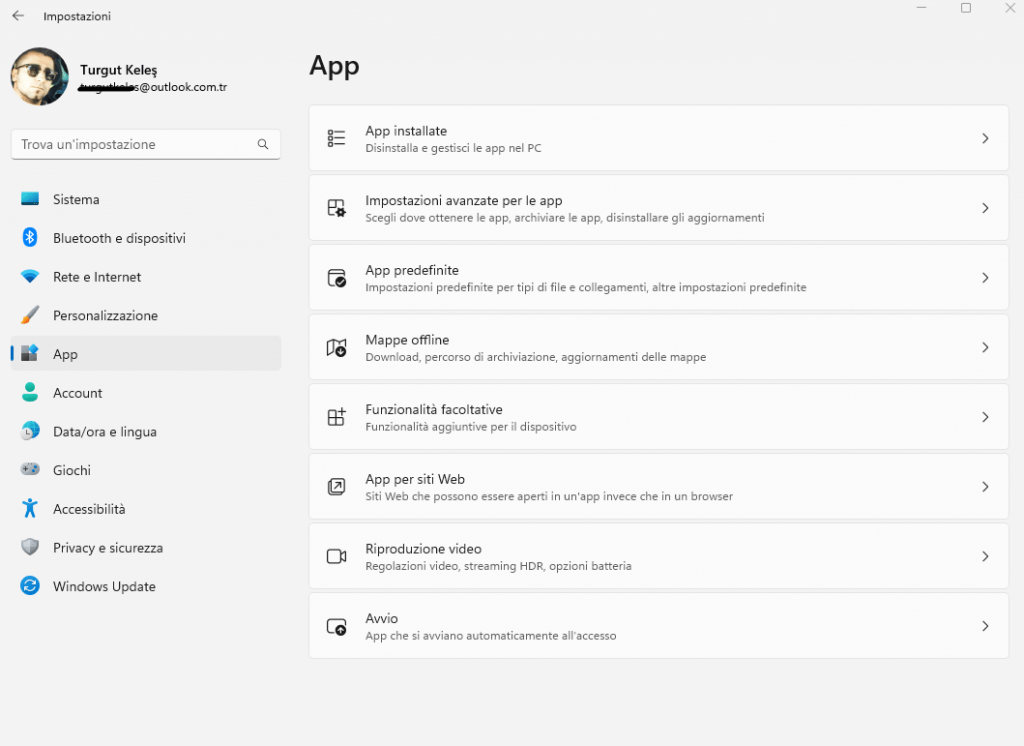
Task: Click the search magnifier icon
Action: pyautogui.click(x=263, y=144)
